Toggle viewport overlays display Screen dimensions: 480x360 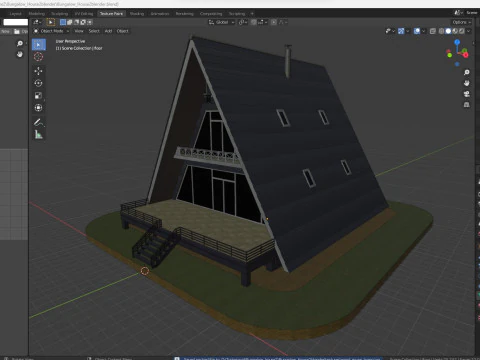pos(417,31)
